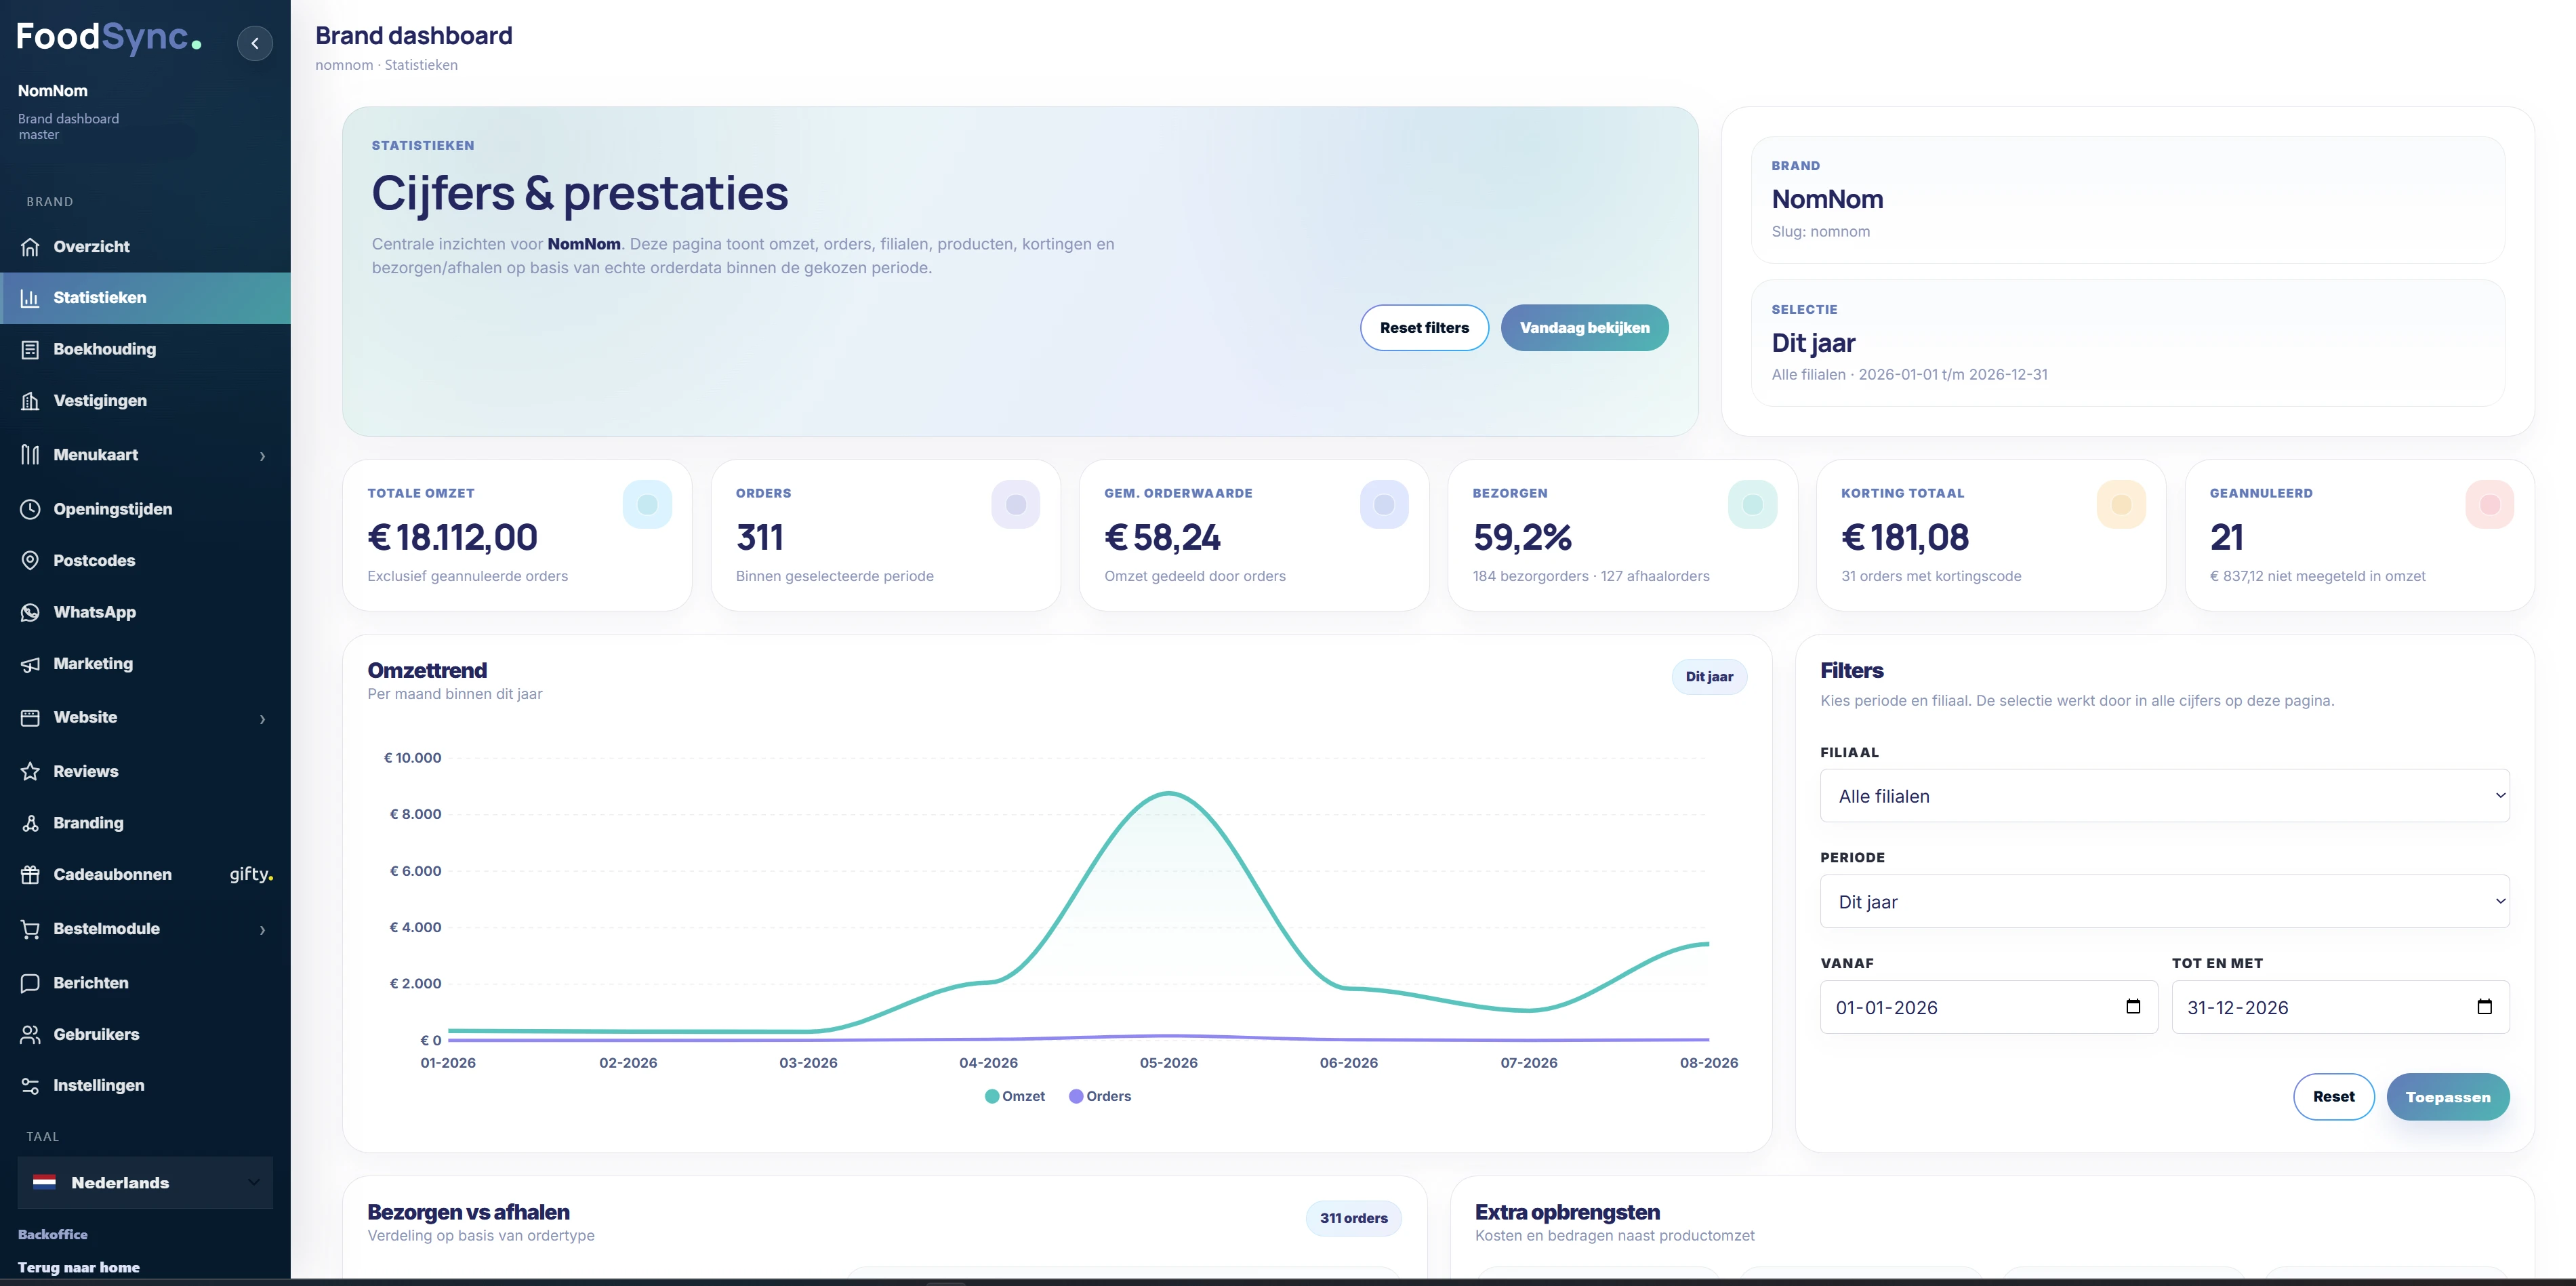Open Reviews menu item
Viewport: 2576px width, 1286px height.
click(x=145, y=771)
